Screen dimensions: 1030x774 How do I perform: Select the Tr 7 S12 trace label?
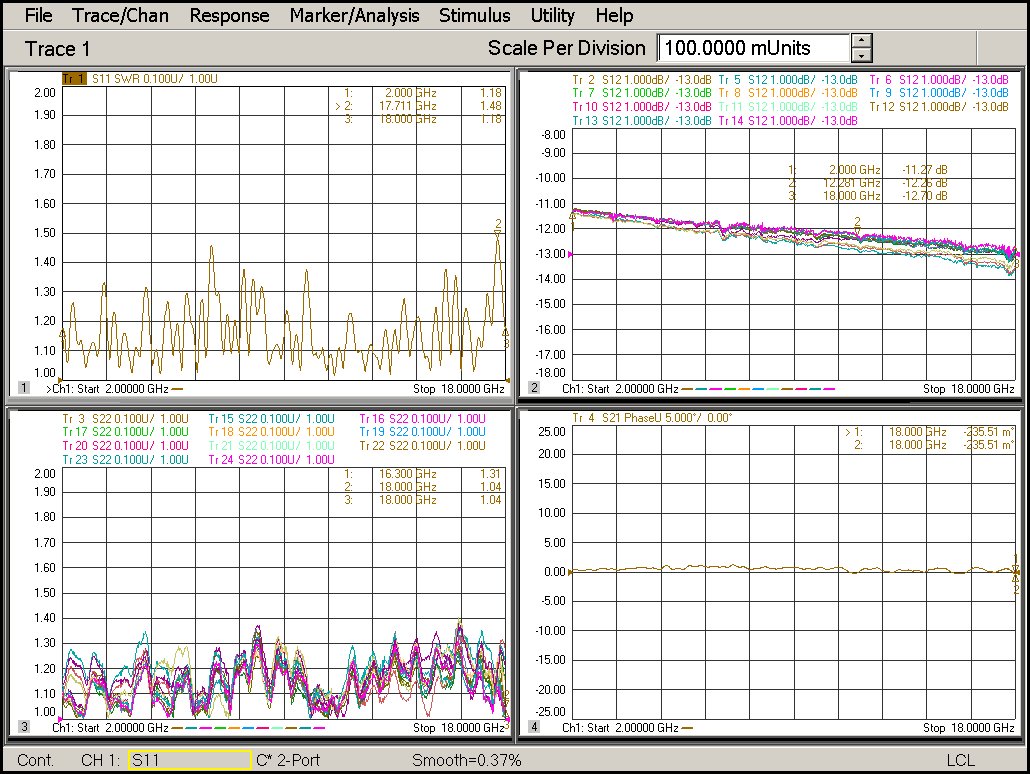[642, 93]
